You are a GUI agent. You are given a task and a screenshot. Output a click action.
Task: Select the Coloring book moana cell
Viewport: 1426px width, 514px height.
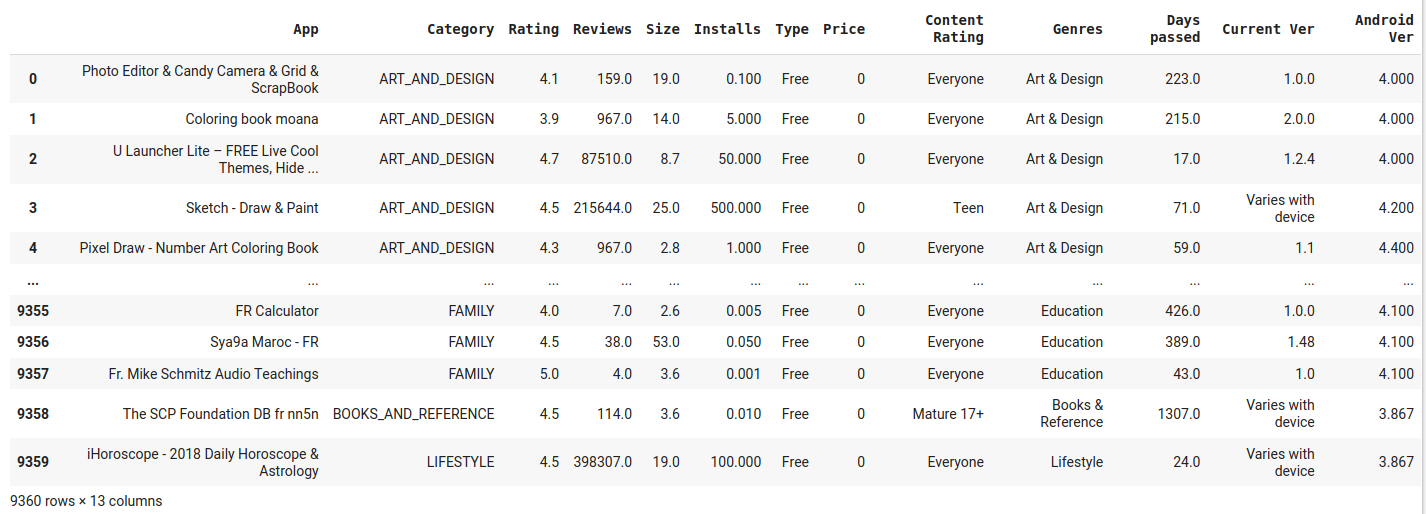(x=252, y=119)
